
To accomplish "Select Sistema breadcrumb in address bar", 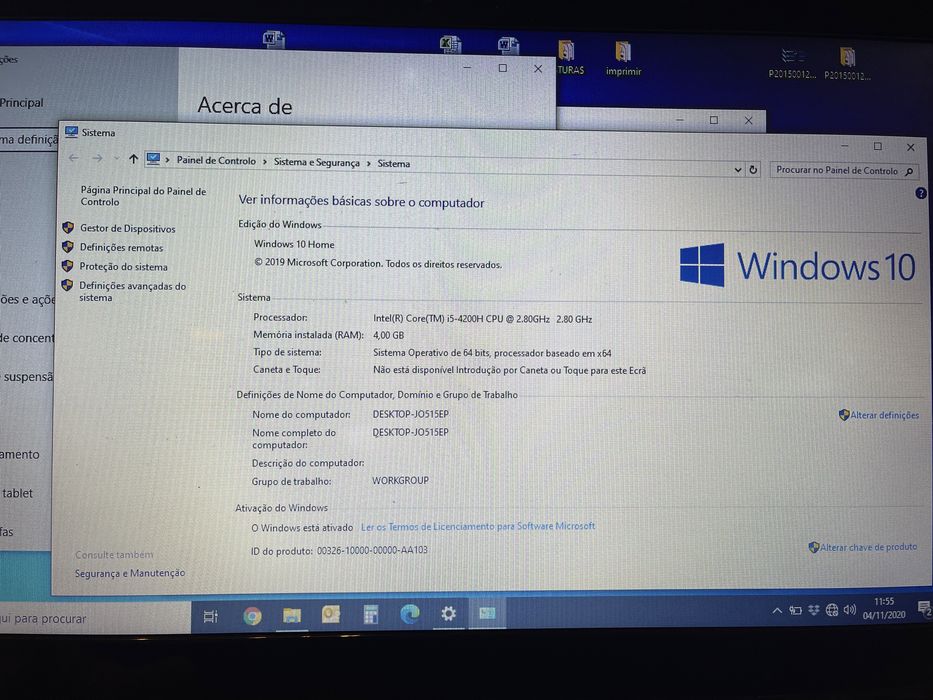I will (x=393, y=164).
